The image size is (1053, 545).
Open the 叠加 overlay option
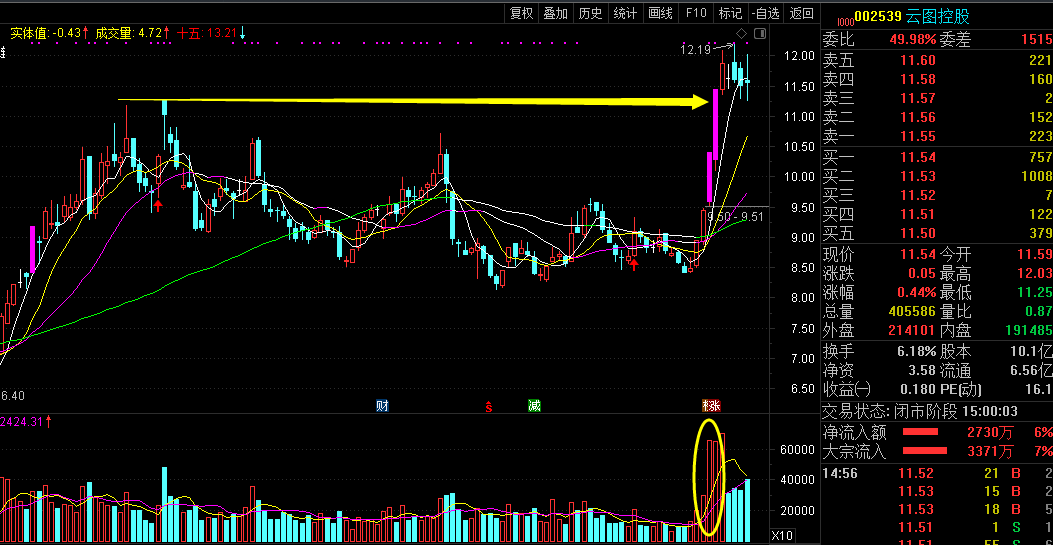555,13
